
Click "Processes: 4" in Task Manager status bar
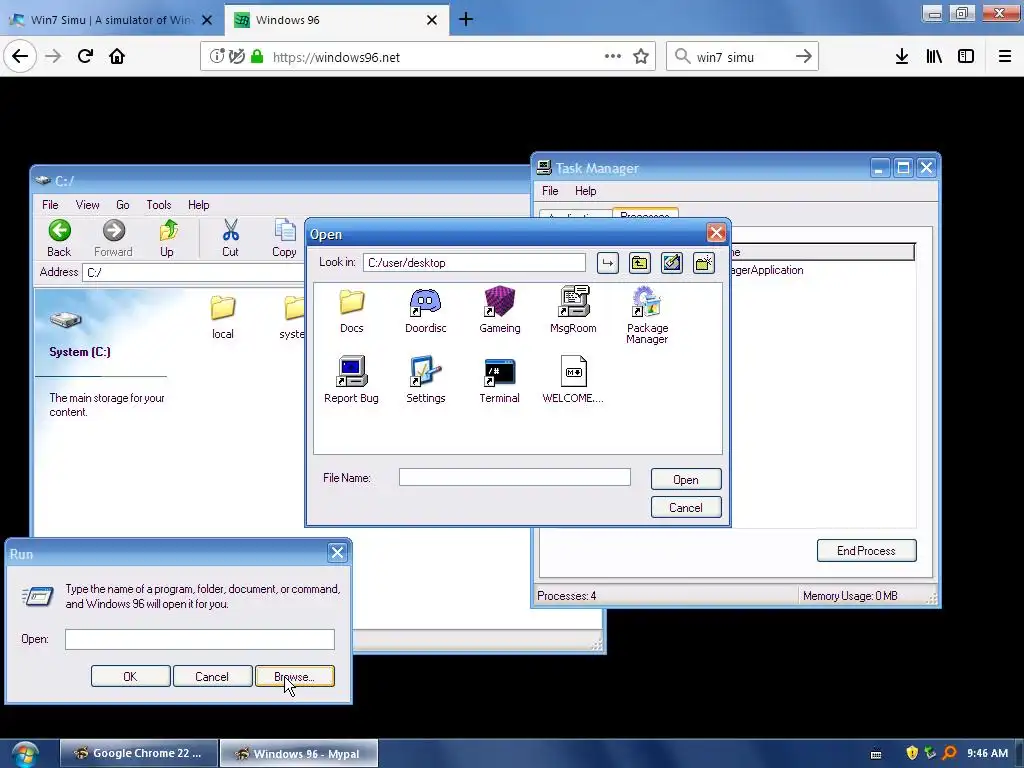tap(566, 596)
